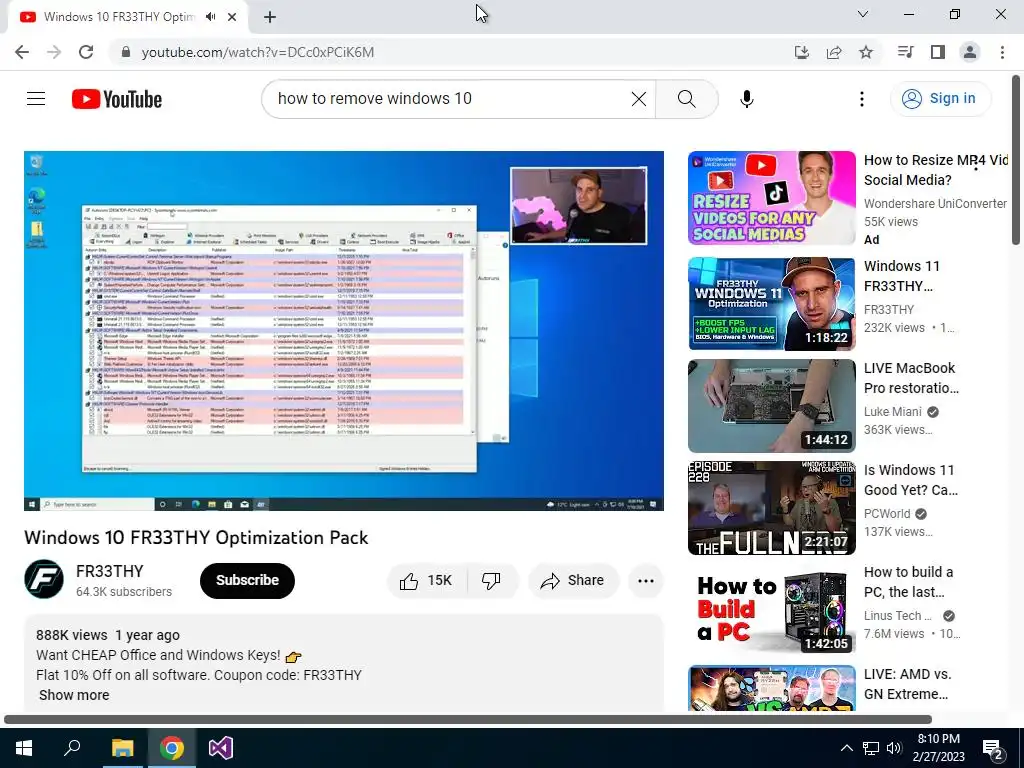Viewport: 1024px width, 768px height.
Task: Open more actions ellipsis under video
Action: [645, 581]
